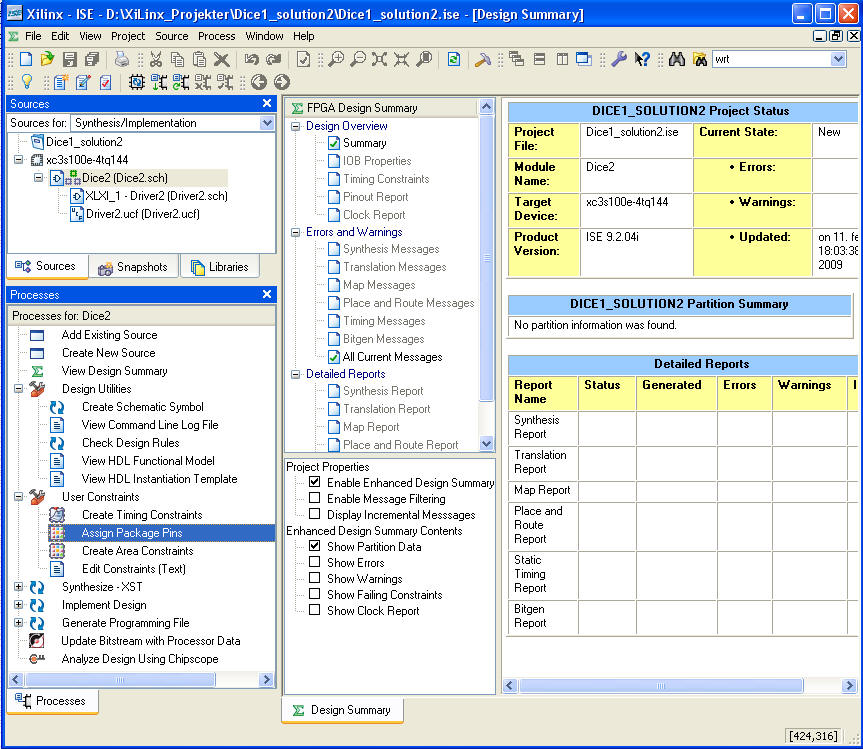Click the Cut scissors icon
The width and height of the screenshot is (863, 749).
156,59
